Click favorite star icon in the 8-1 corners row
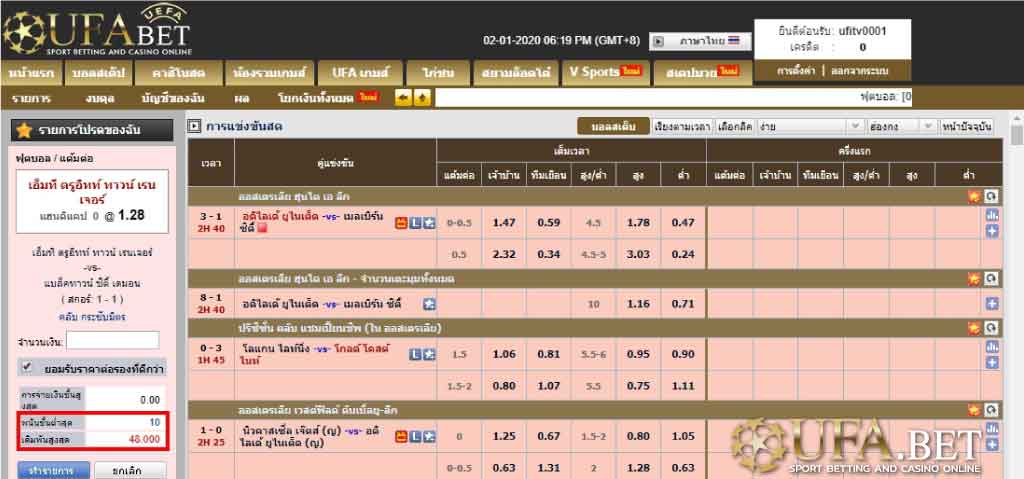This screenshot has height=479, width=1024. pyautogui.click(x=428, y=303)
